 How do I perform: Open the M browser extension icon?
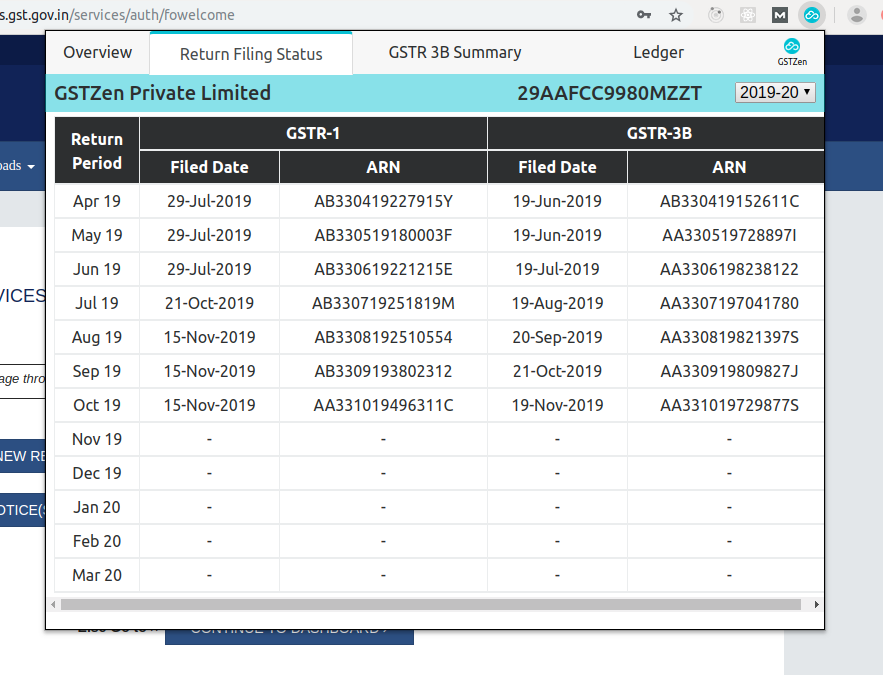click(x=779, y=15)
